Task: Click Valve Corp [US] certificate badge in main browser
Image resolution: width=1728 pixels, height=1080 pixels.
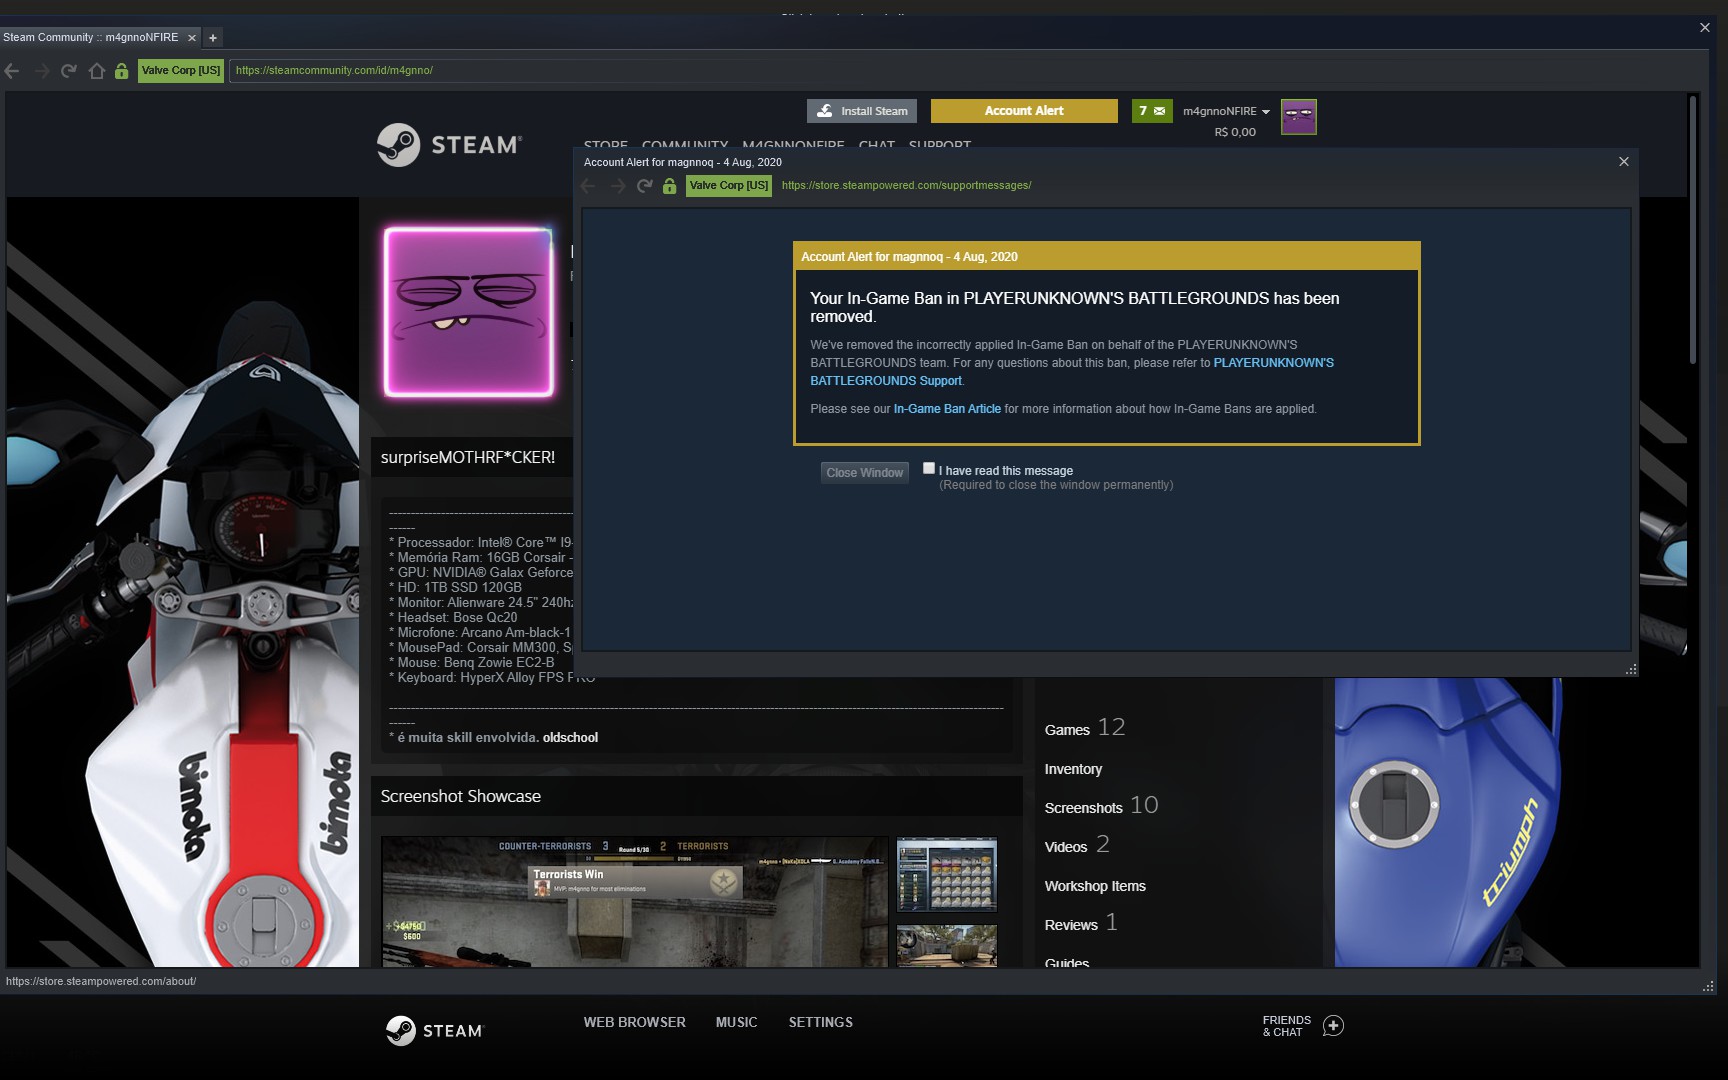Action: [x=181, y=71]
